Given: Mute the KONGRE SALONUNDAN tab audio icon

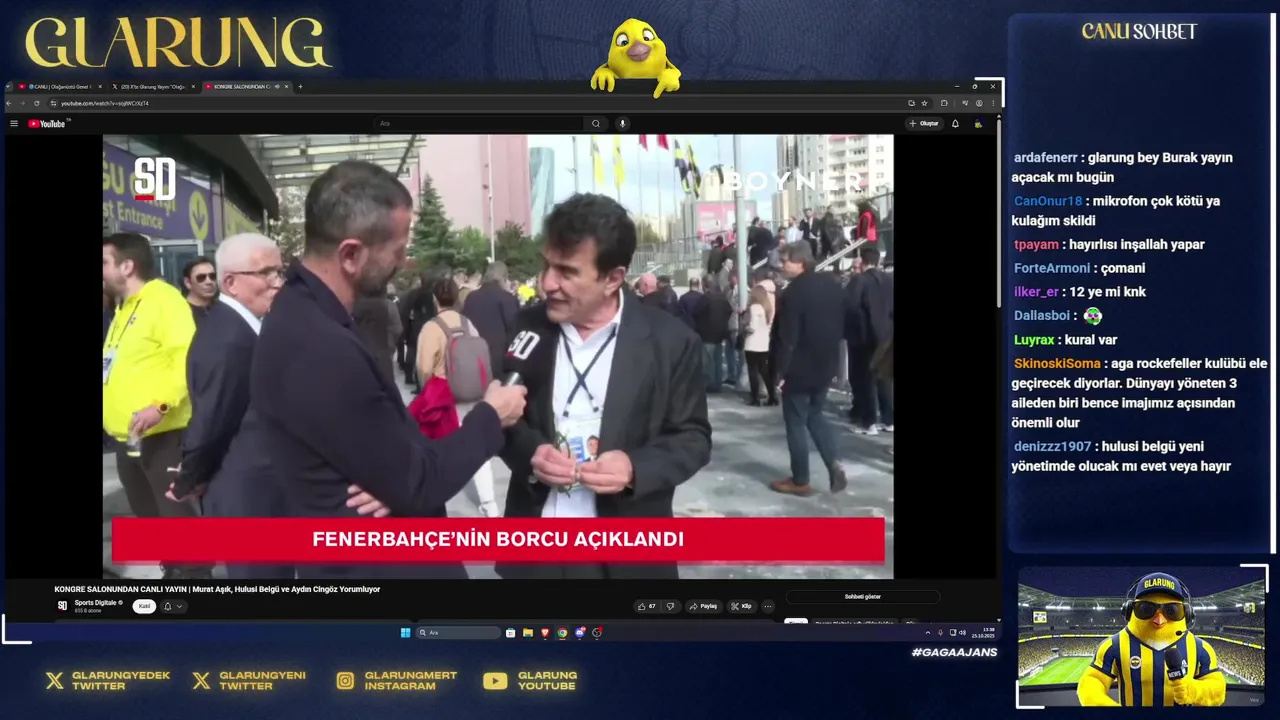Looking at the screenshot, I should (277, 87).
